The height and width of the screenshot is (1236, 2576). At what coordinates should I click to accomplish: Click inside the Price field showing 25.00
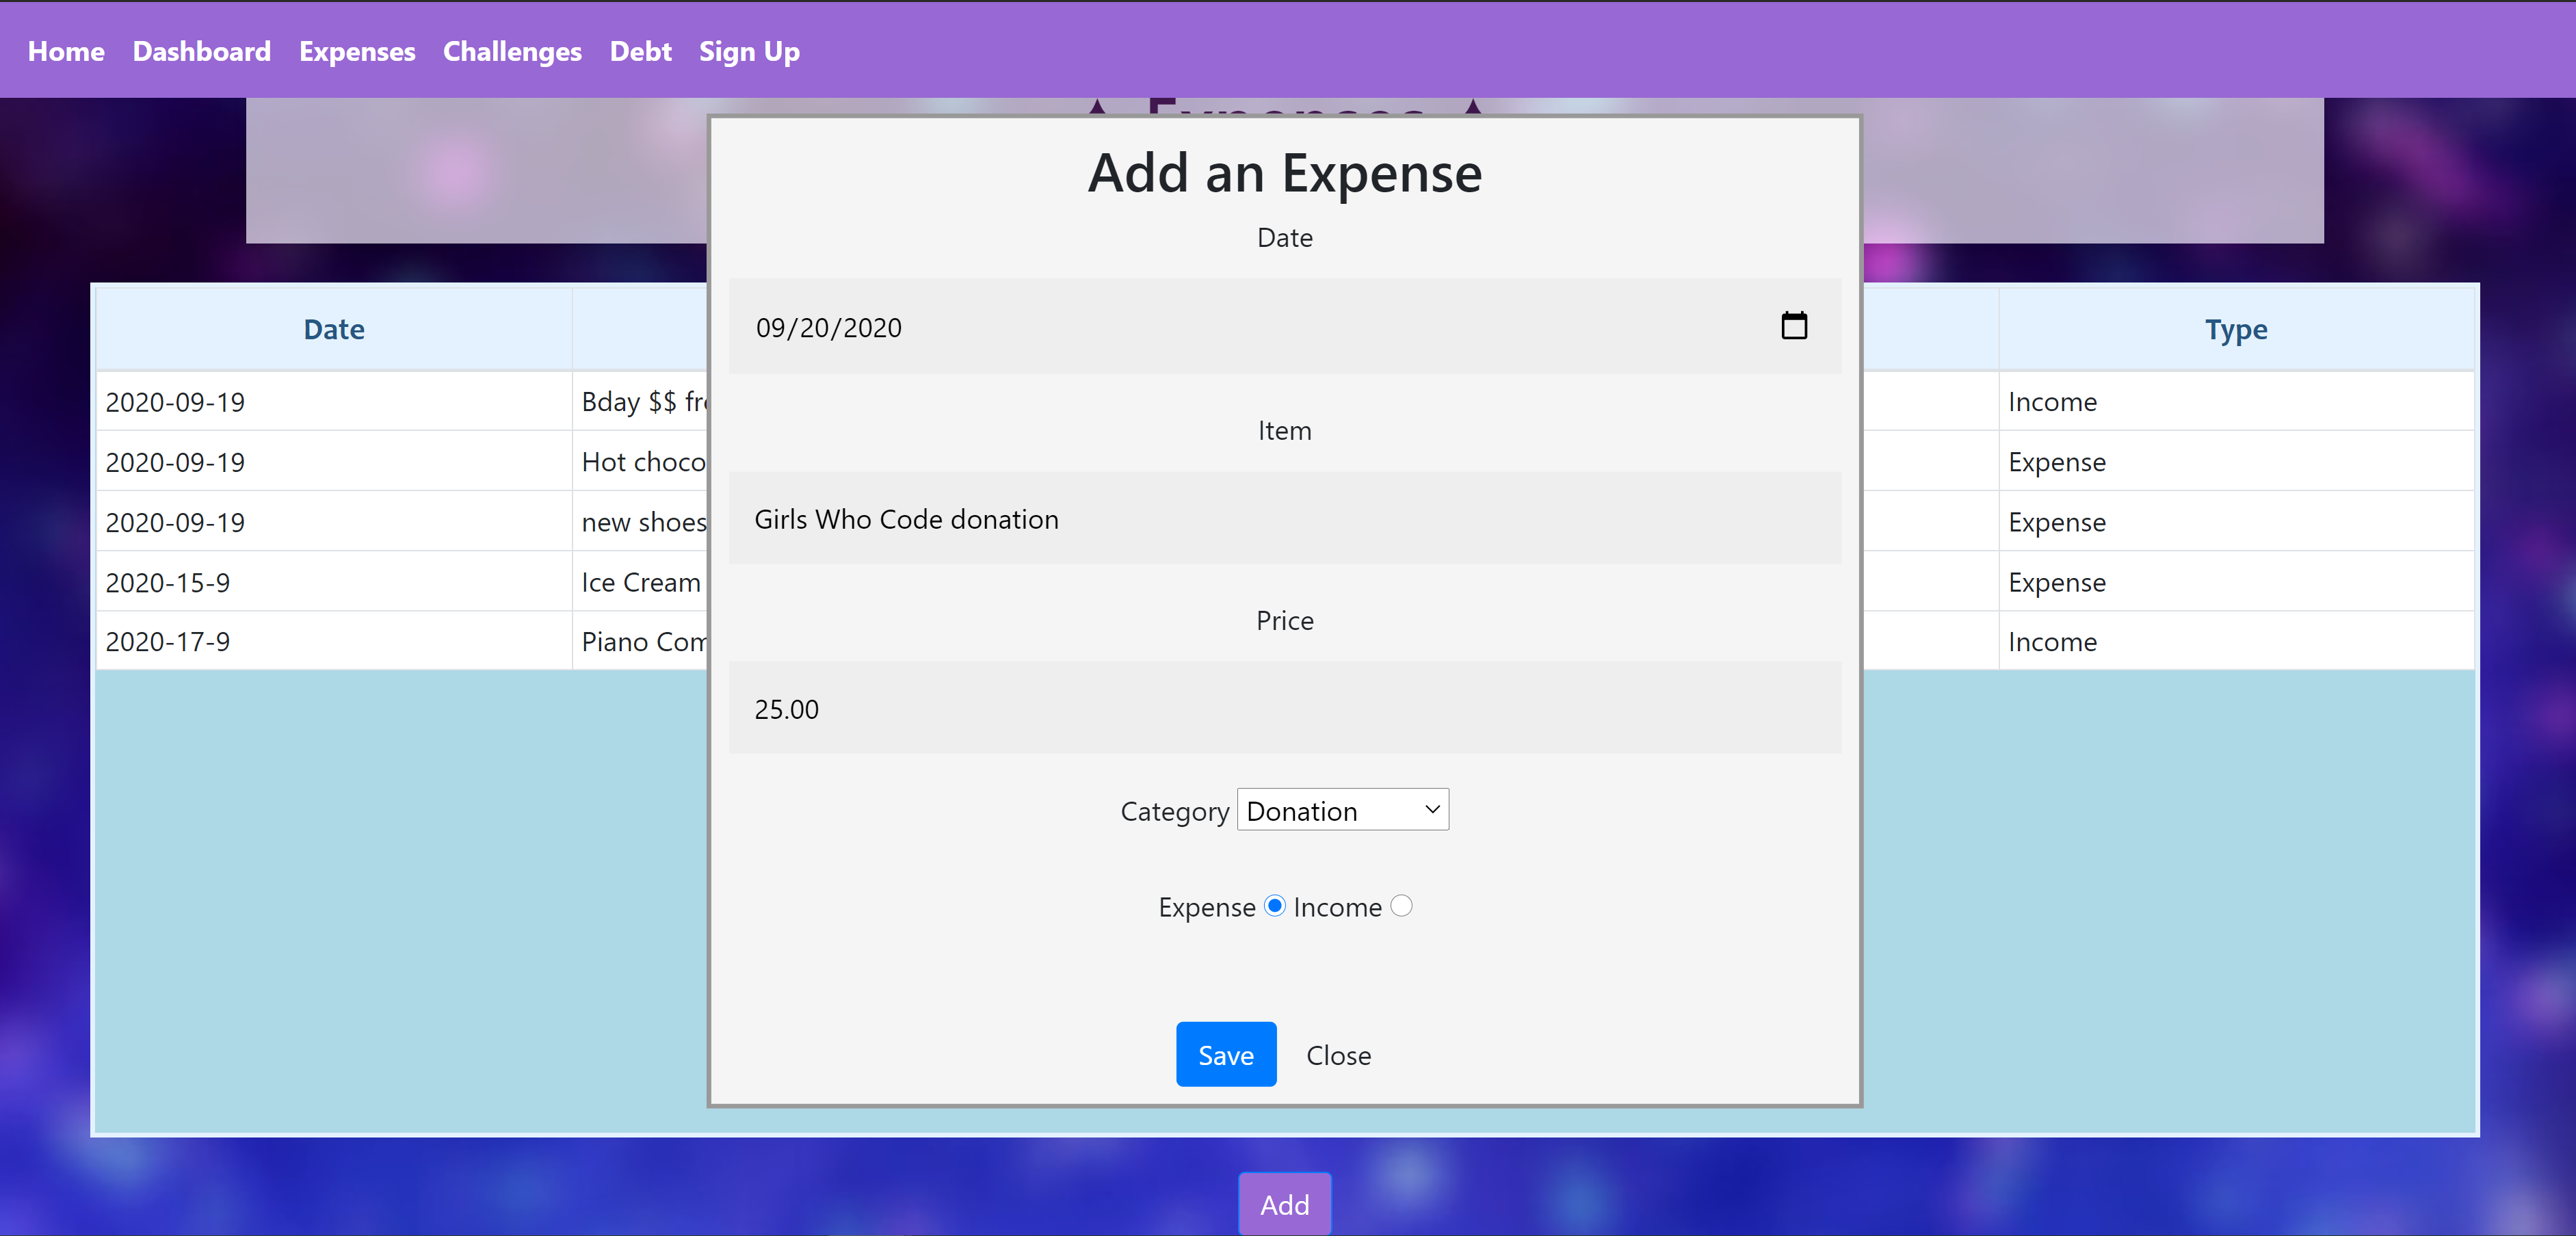(1284, 708)
